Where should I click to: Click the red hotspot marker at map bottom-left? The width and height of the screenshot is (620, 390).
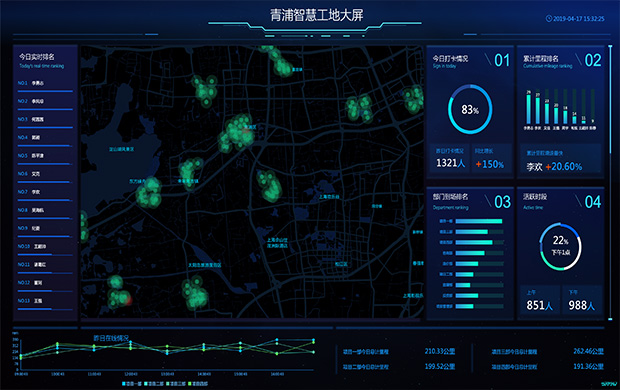129,299
